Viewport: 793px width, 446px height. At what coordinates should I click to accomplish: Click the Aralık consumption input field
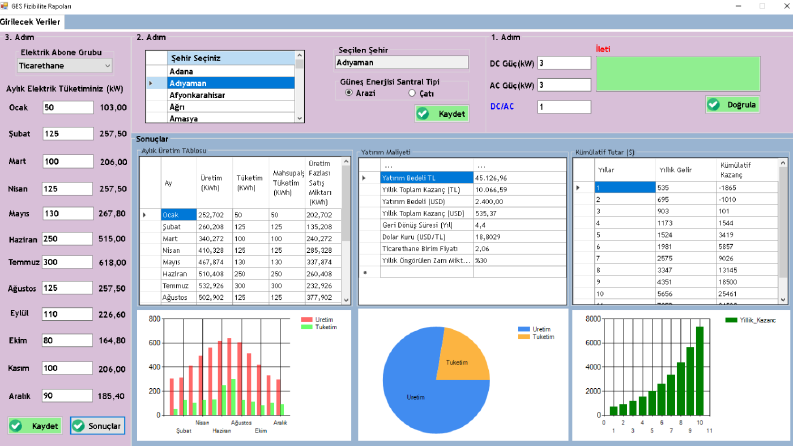(x=68, y=395)
